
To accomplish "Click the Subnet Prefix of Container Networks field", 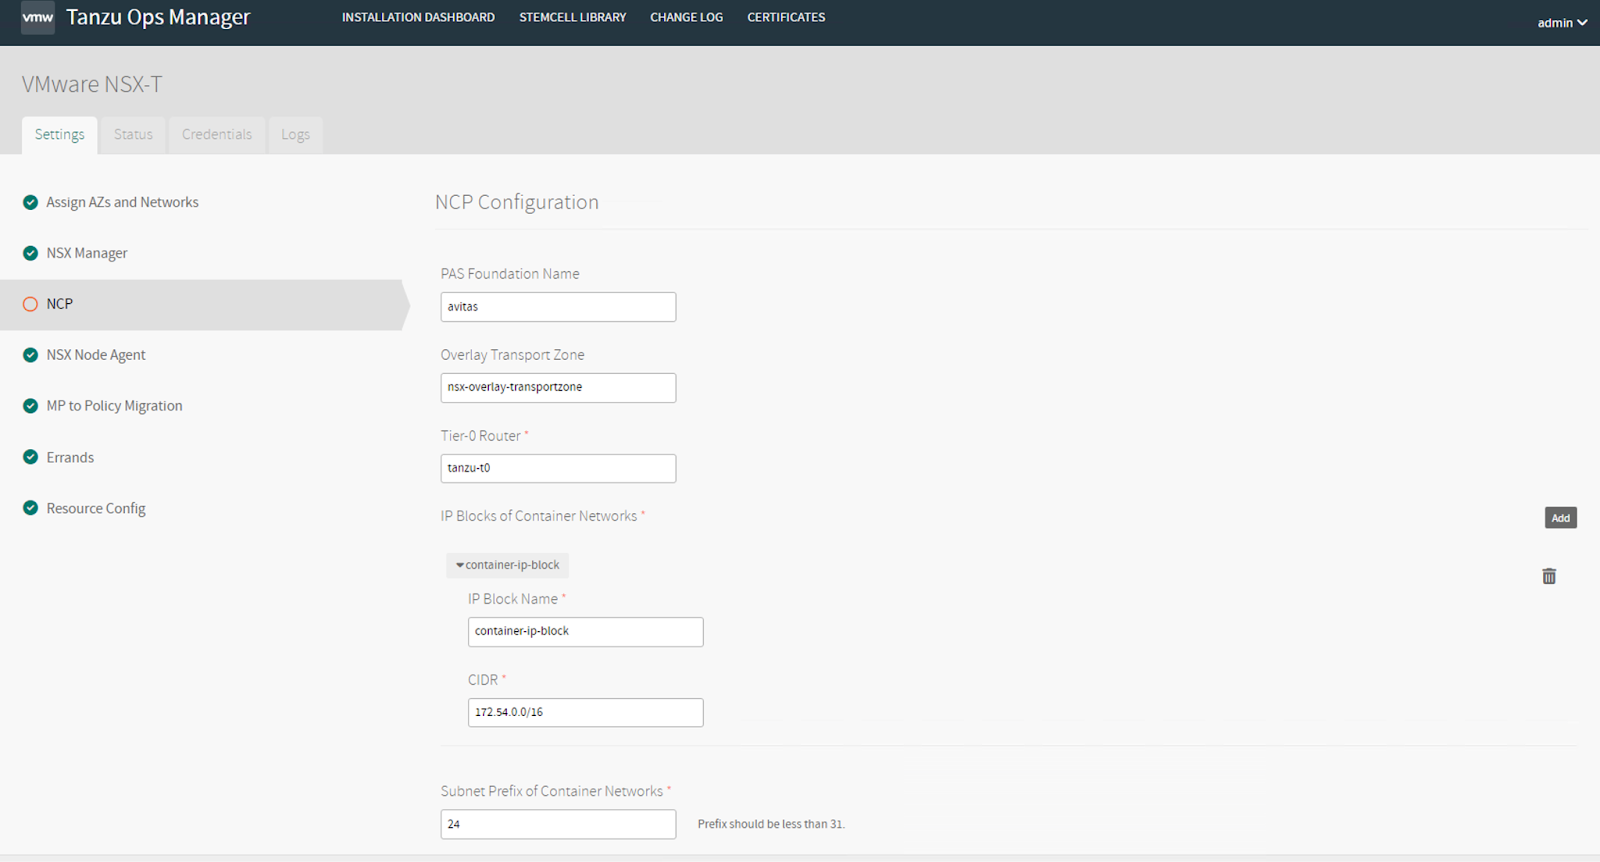I will (x=558, y=824).
